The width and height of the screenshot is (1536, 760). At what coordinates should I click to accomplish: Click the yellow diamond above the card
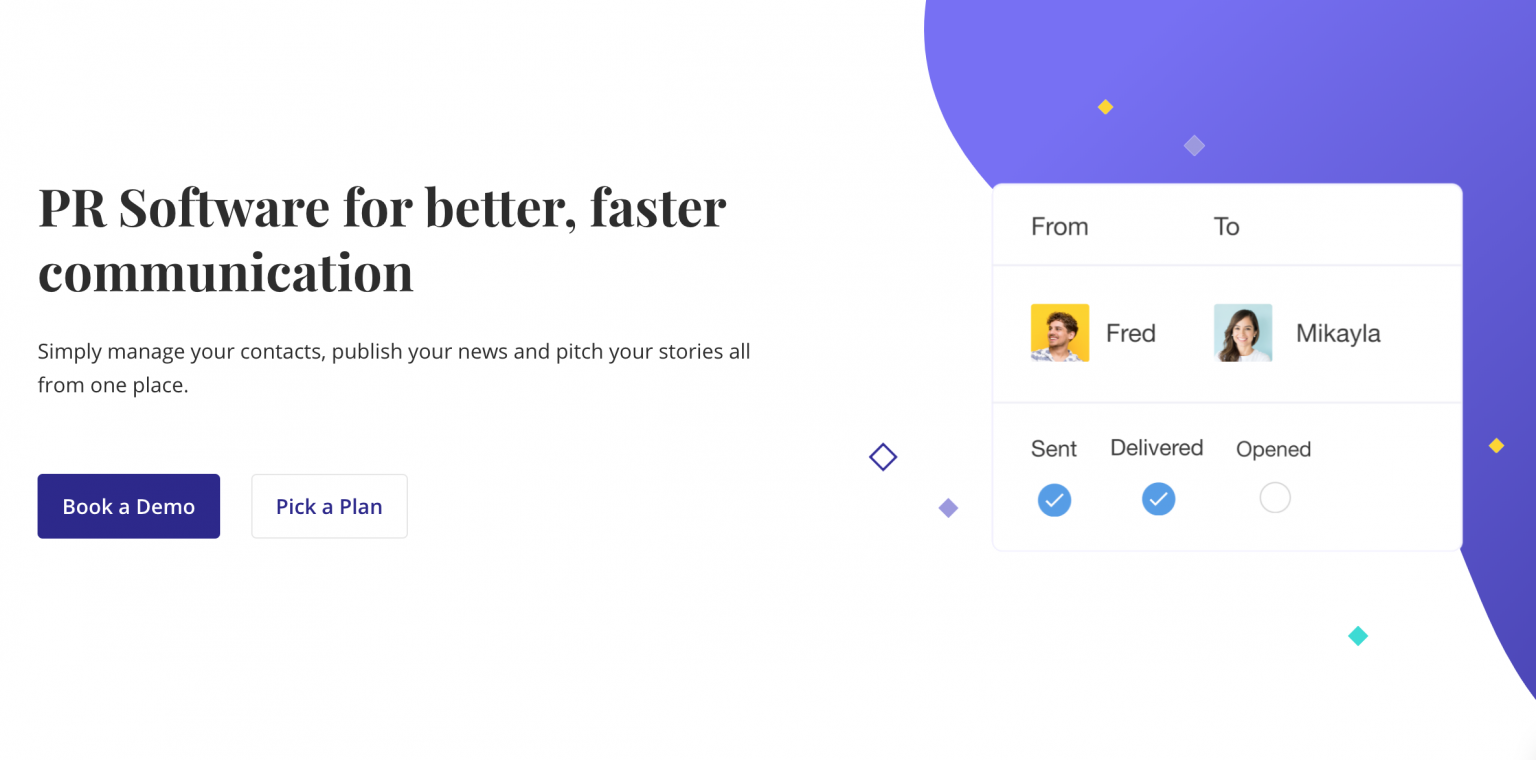click(1105, 107)
